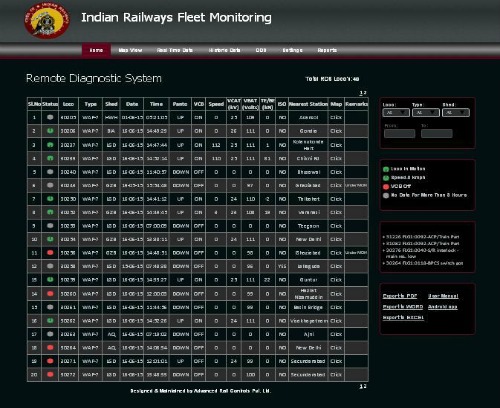Viewport: 500px width, 408px height.
Task: Click Export to WORD link
Action: click(x=403, y=307)
